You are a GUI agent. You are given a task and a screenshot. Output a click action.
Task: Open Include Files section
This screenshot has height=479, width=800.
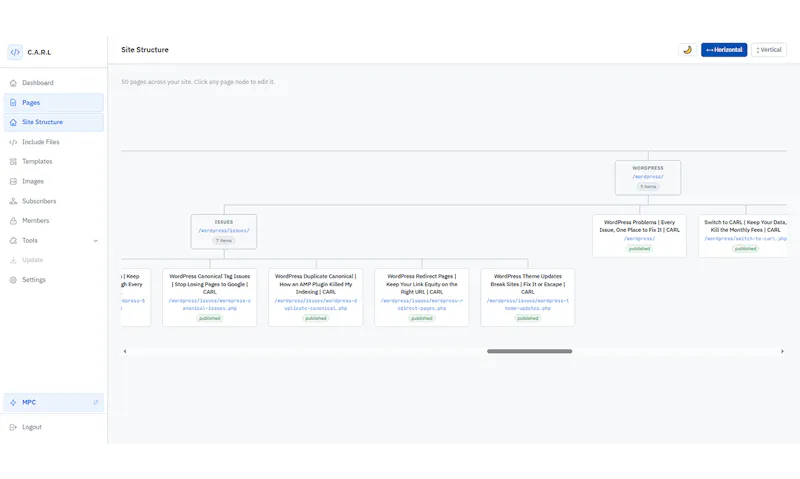[x=54, y=142]
